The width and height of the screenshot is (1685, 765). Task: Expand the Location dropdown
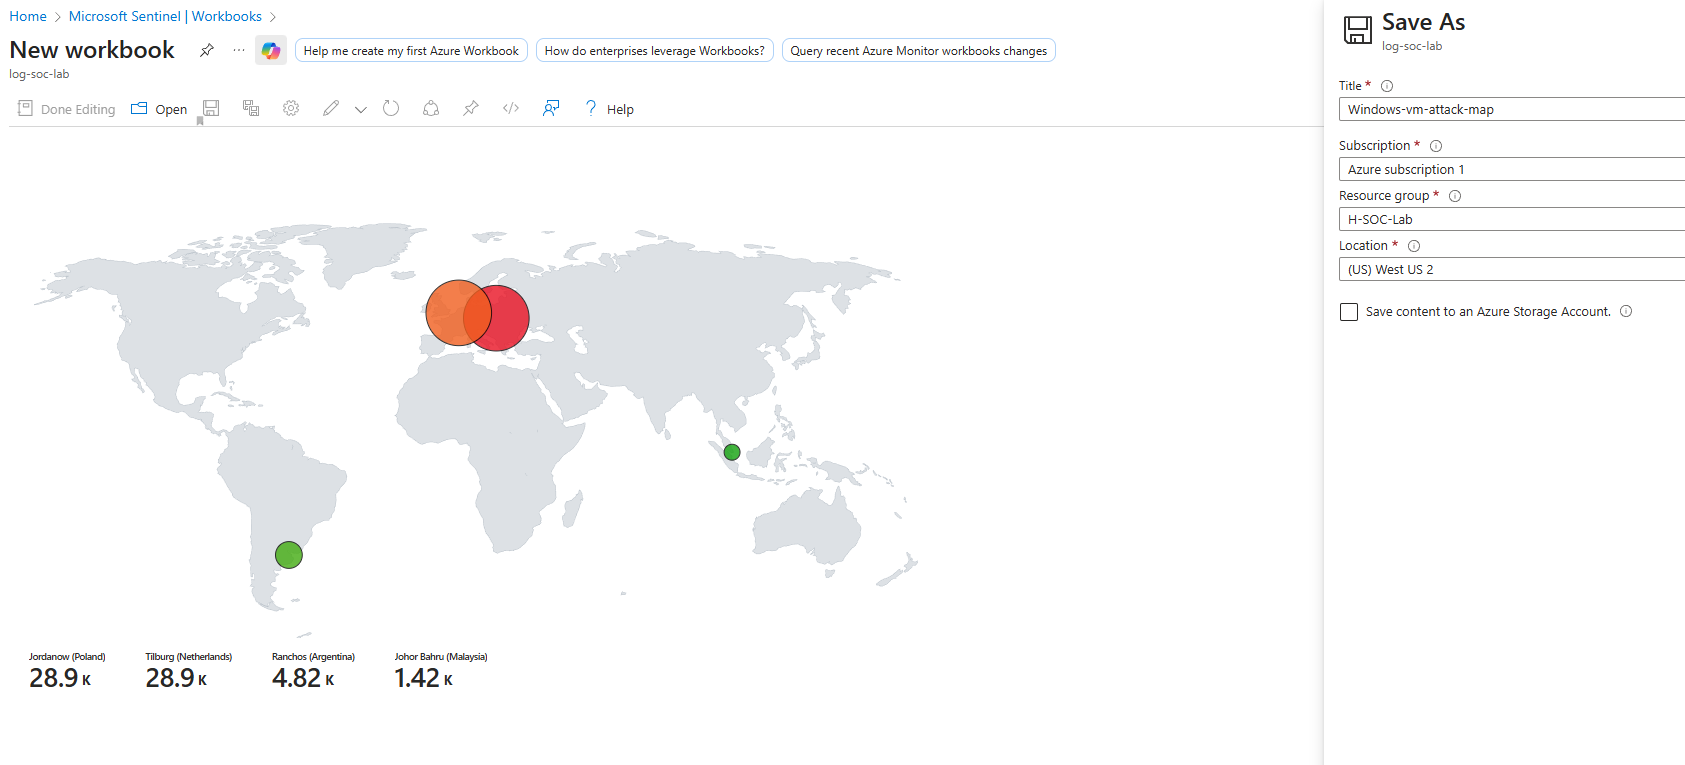coord(1510,270)
